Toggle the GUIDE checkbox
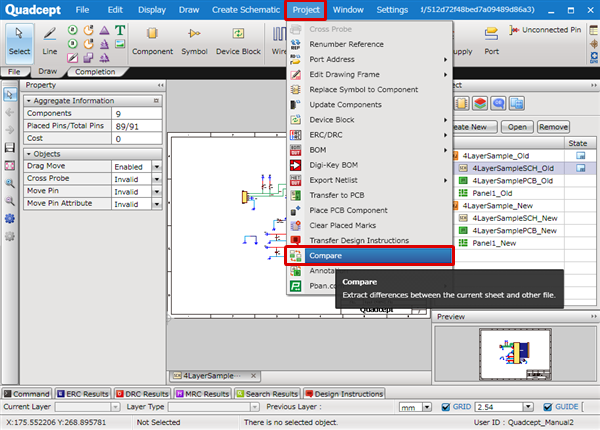This screenshot has height=430, width=600. (x=548, y=407)
